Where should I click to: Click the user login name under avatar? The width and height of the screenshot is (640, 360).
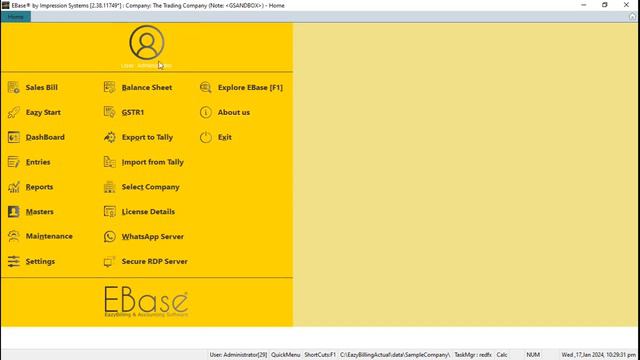coord(146,66)
